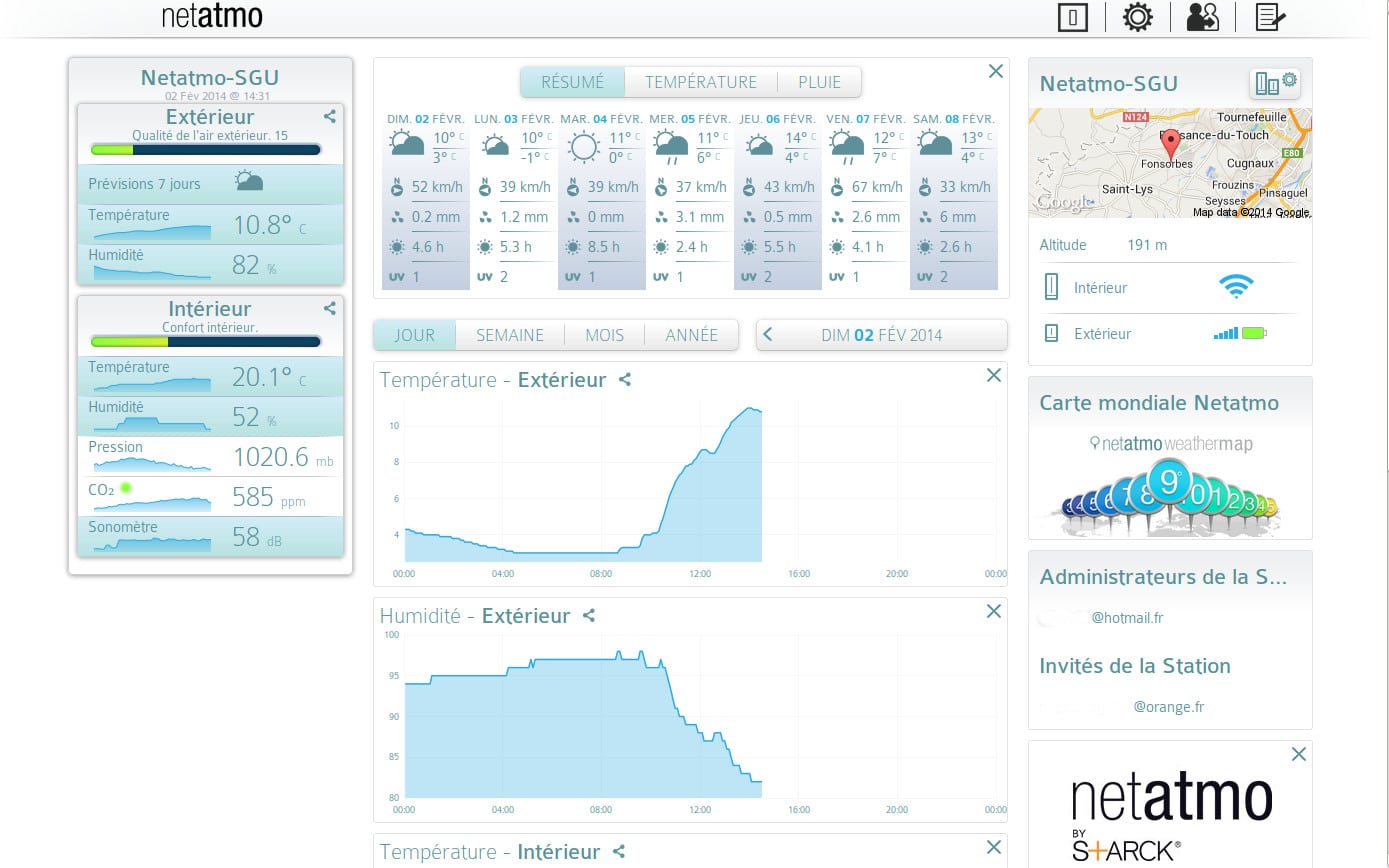Select the ANNÉE time range
This screenshot has height=868, width=1389.
pos(691,335)
